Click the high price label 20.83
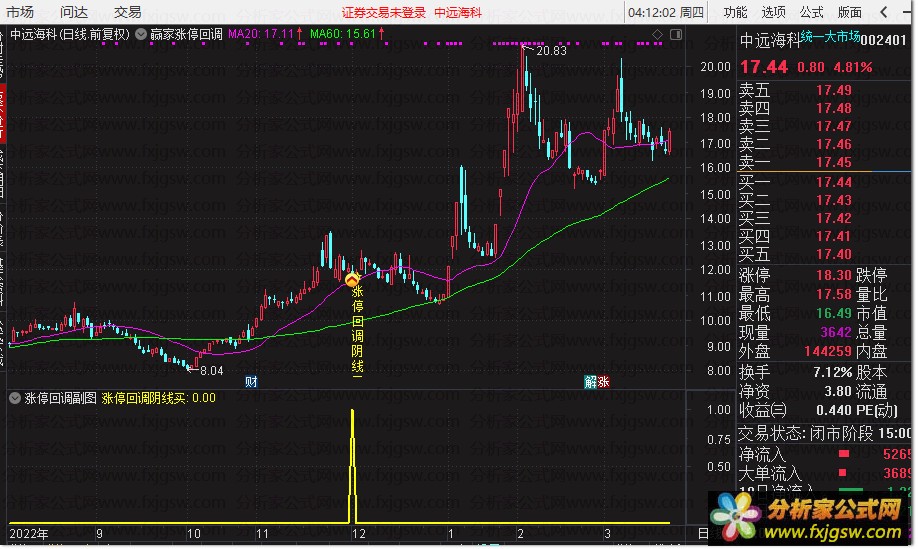Viewport: 918px width, 549px height. click(x=552, y=51)
